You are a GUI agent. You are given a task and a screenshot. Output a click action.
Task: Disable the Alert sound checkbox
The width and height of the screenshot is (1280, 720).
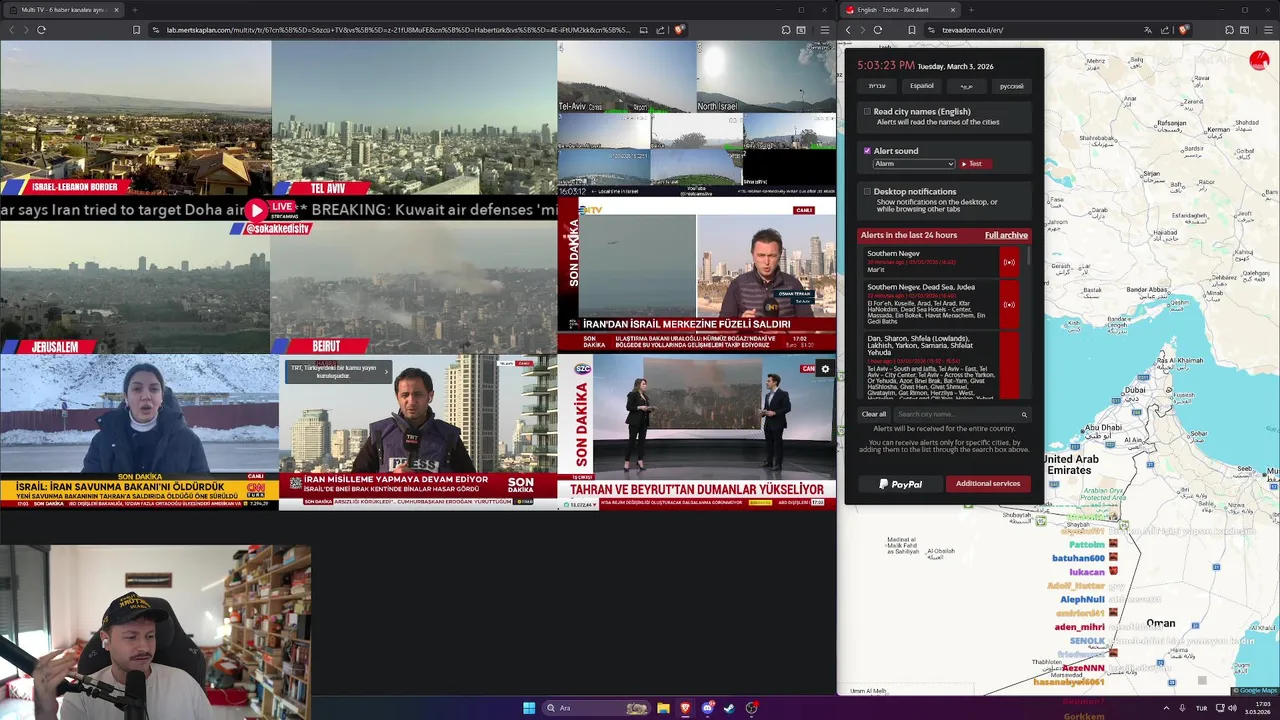coord(867,151)
